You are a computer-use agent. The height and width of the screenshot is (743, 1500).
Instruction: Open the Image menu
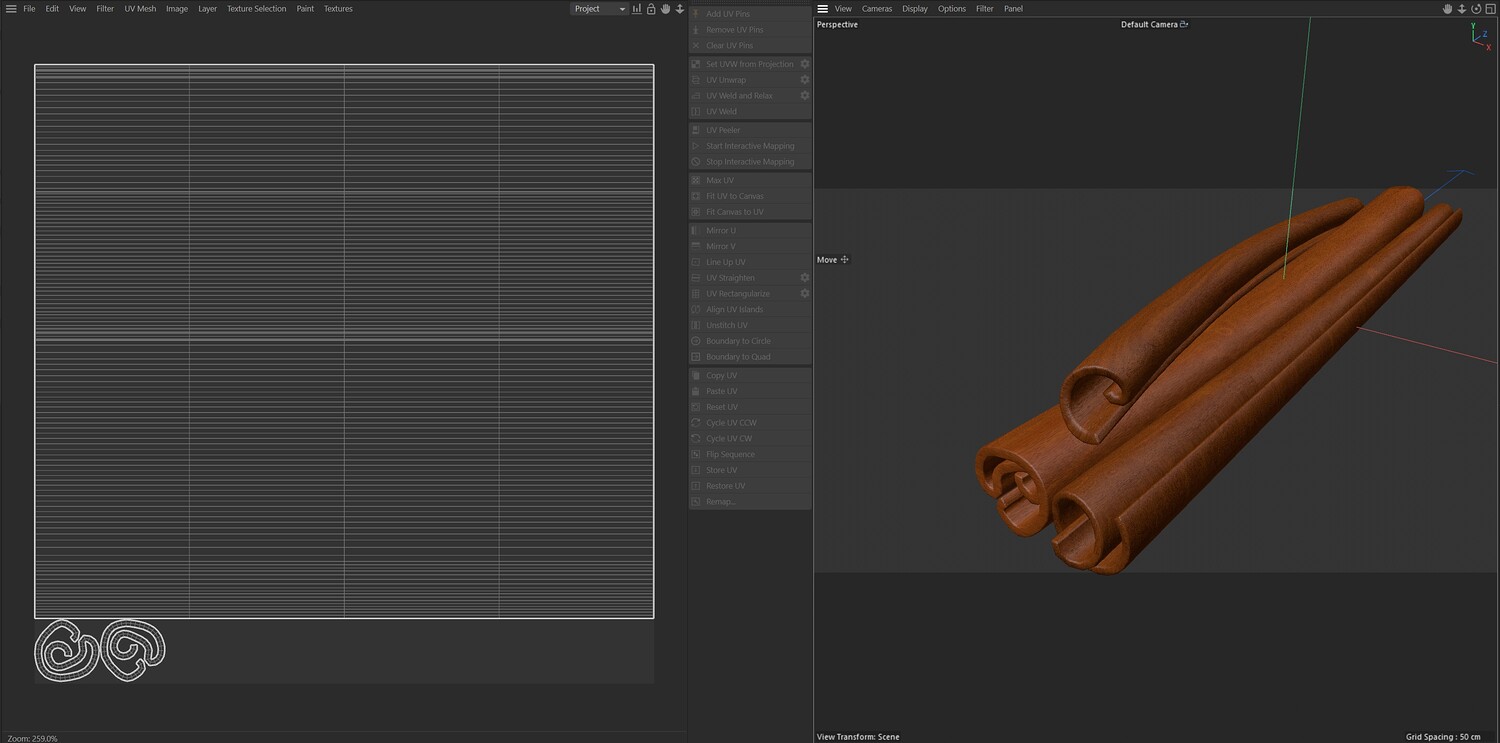coord(177,9)
